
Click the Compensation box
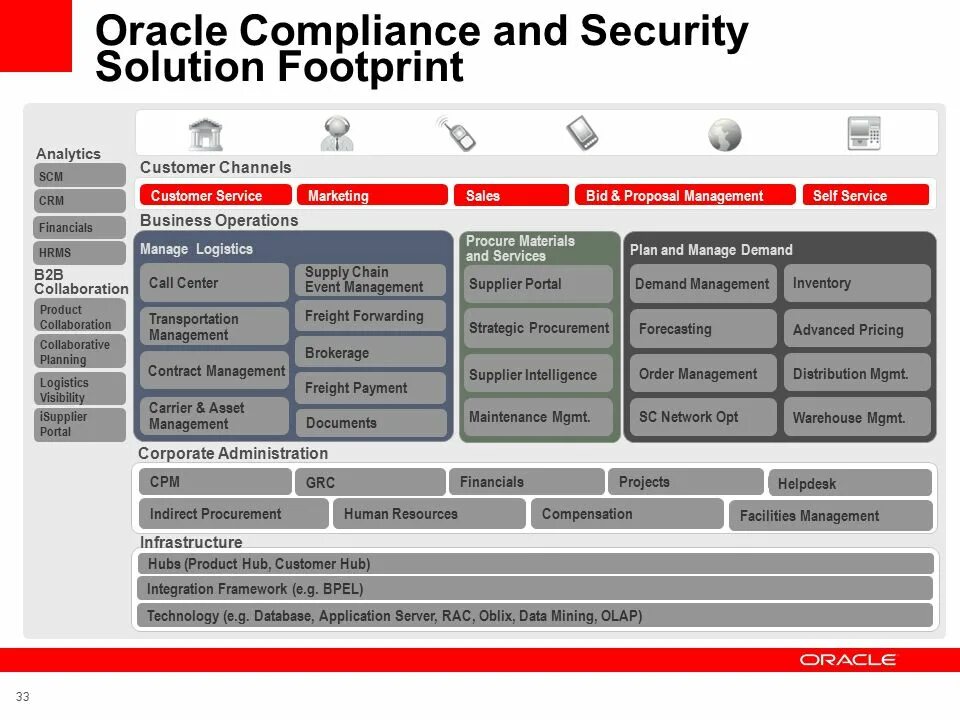click(x=628, y=514)
